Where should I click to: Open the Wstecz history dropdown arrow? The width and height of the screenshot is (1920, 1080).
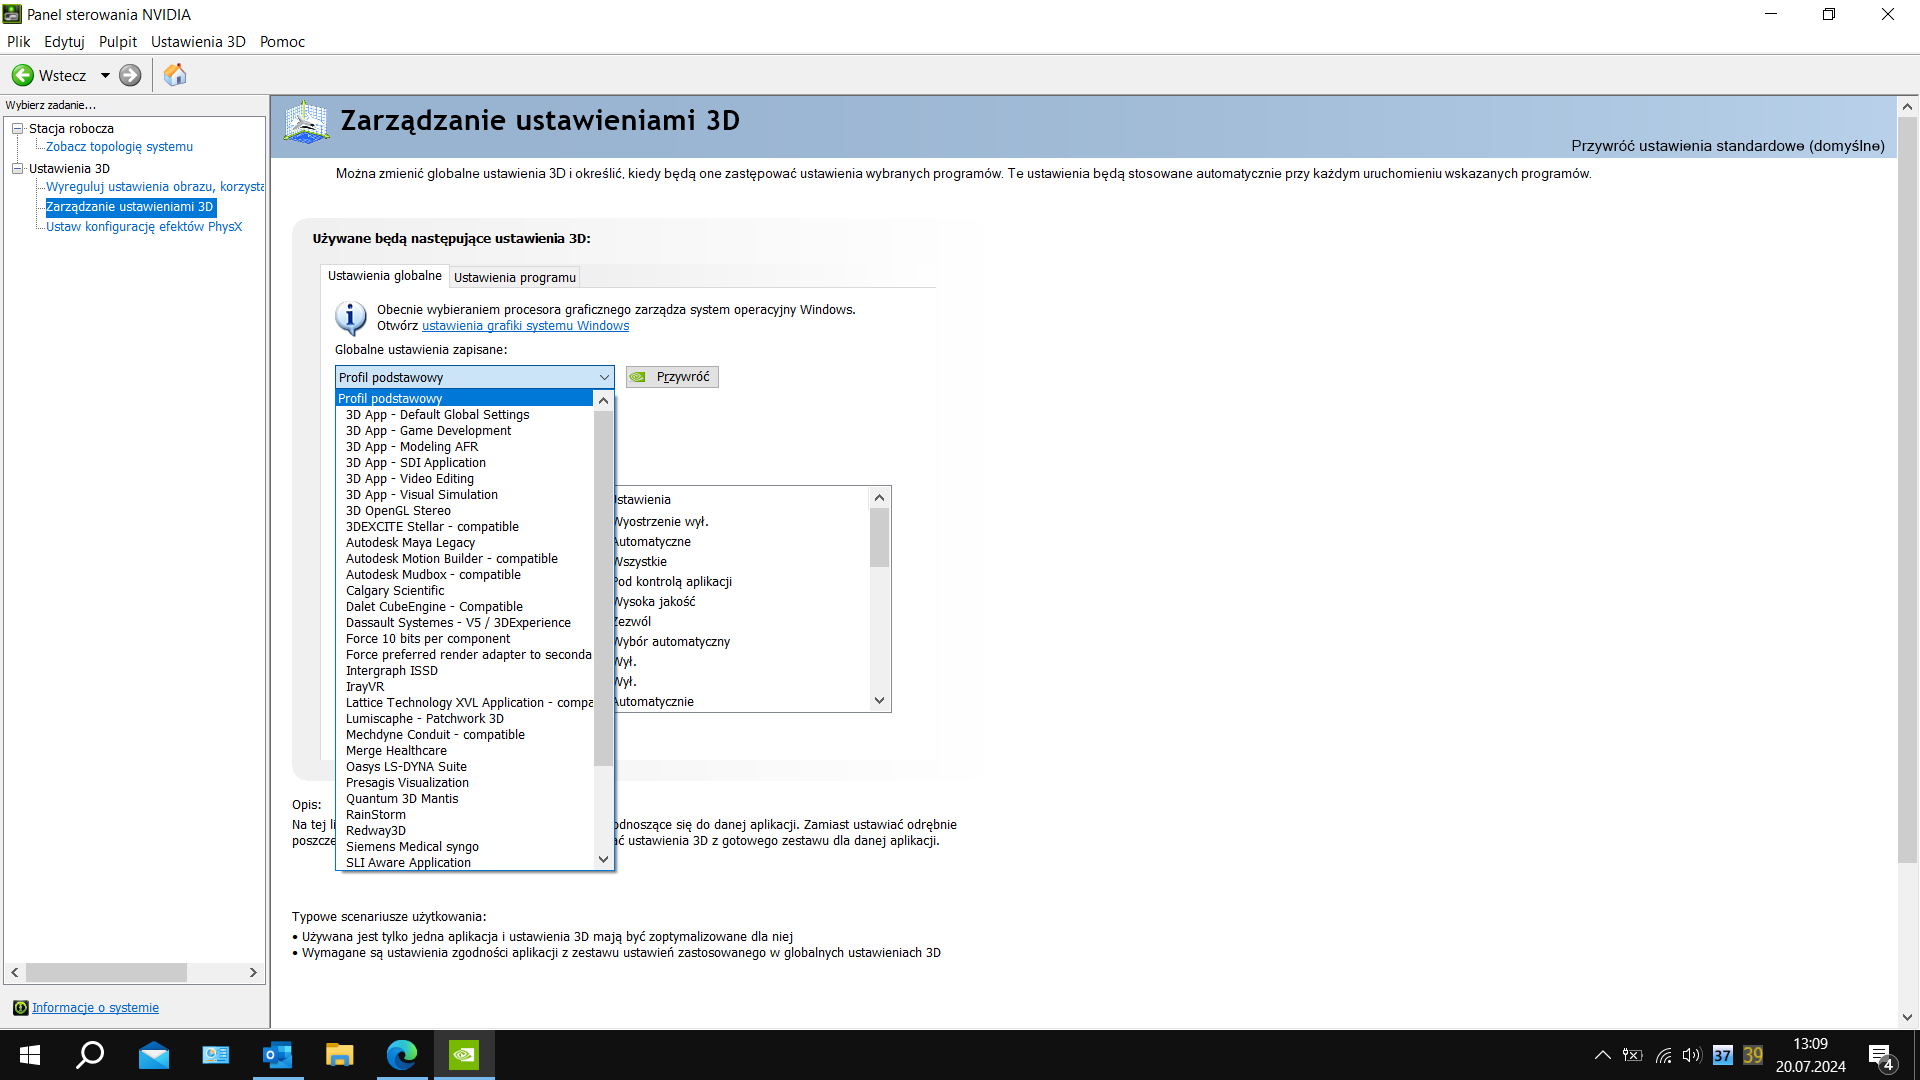[105, 75]
